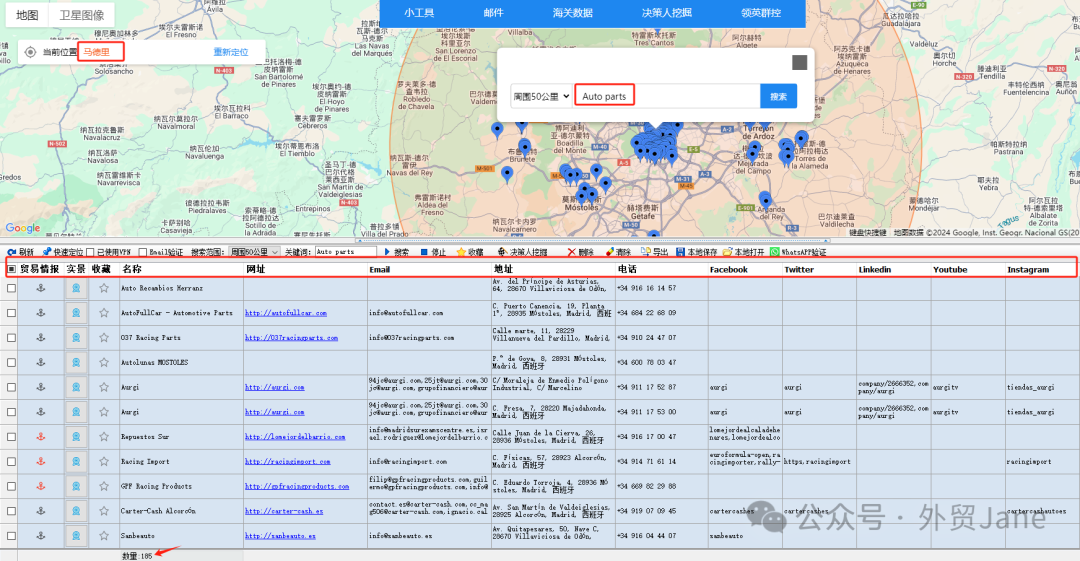
Task: Check the Repuestos Sur row checkbox
Action: click(12, 436)
